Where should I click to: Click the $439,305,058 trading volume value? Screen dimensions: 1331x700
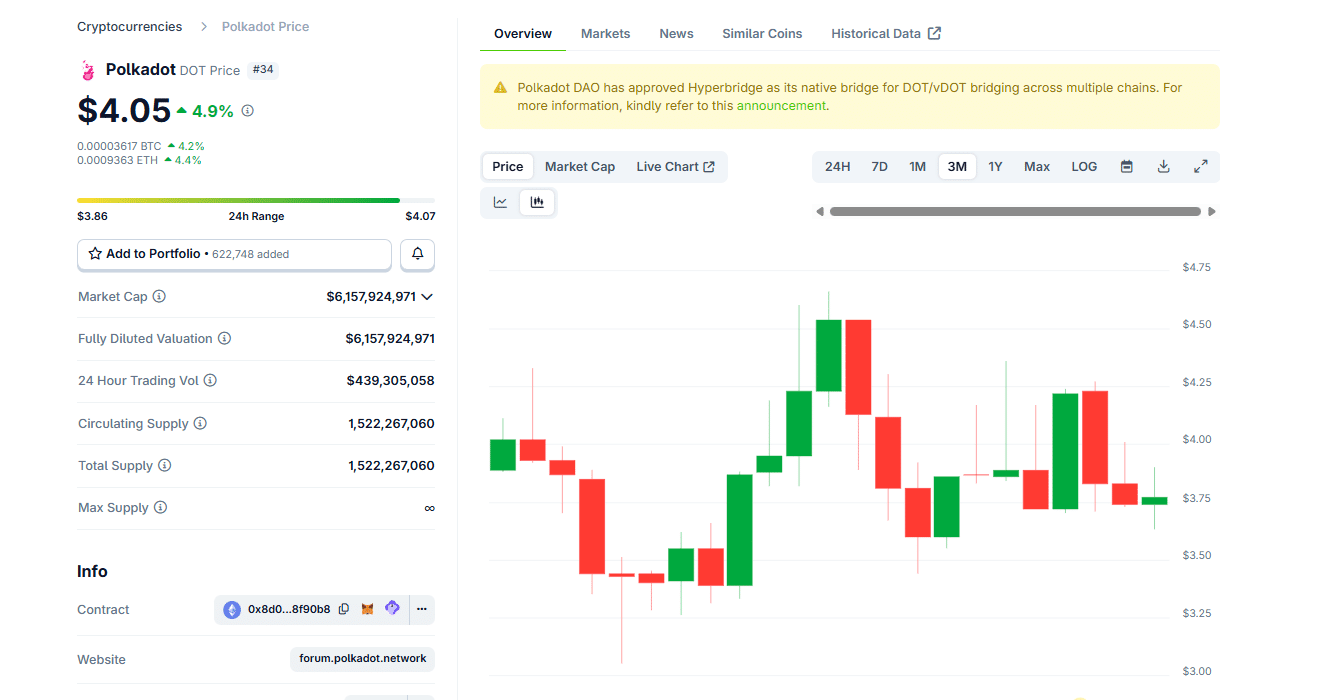pos(391,381)
